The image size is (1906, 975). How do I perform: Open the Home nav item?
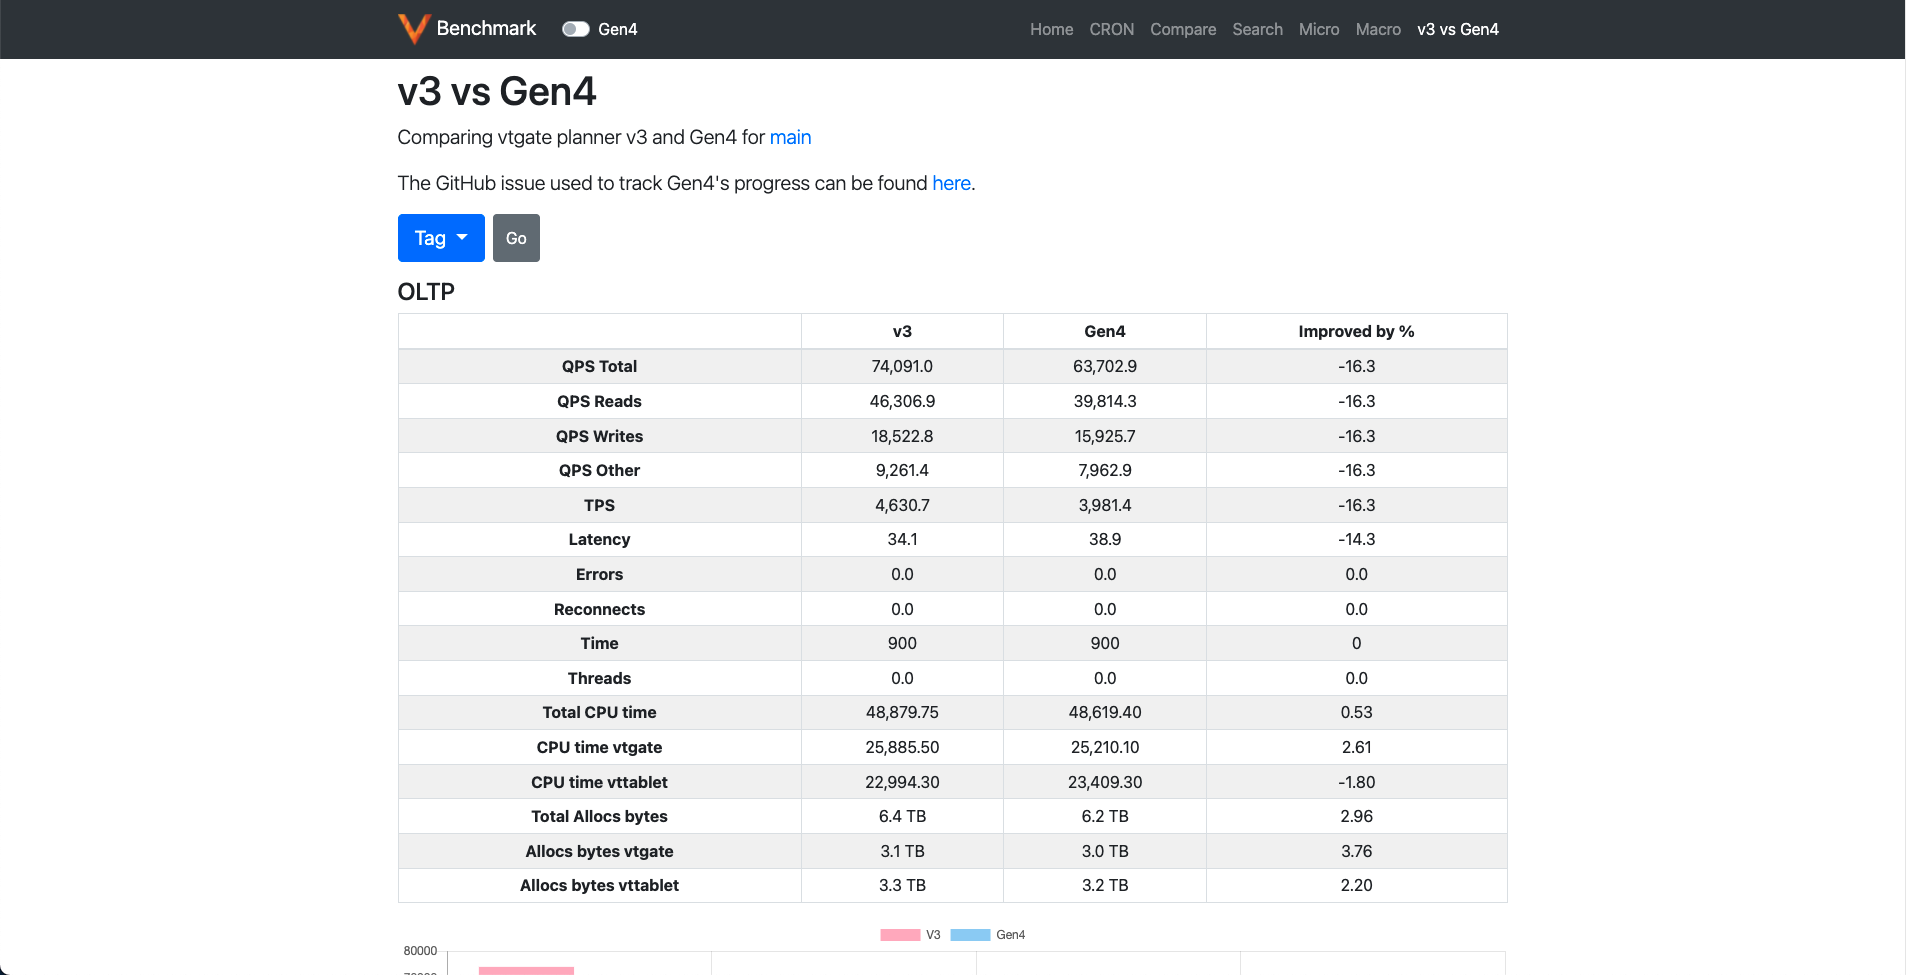[x=1051, y=29]
